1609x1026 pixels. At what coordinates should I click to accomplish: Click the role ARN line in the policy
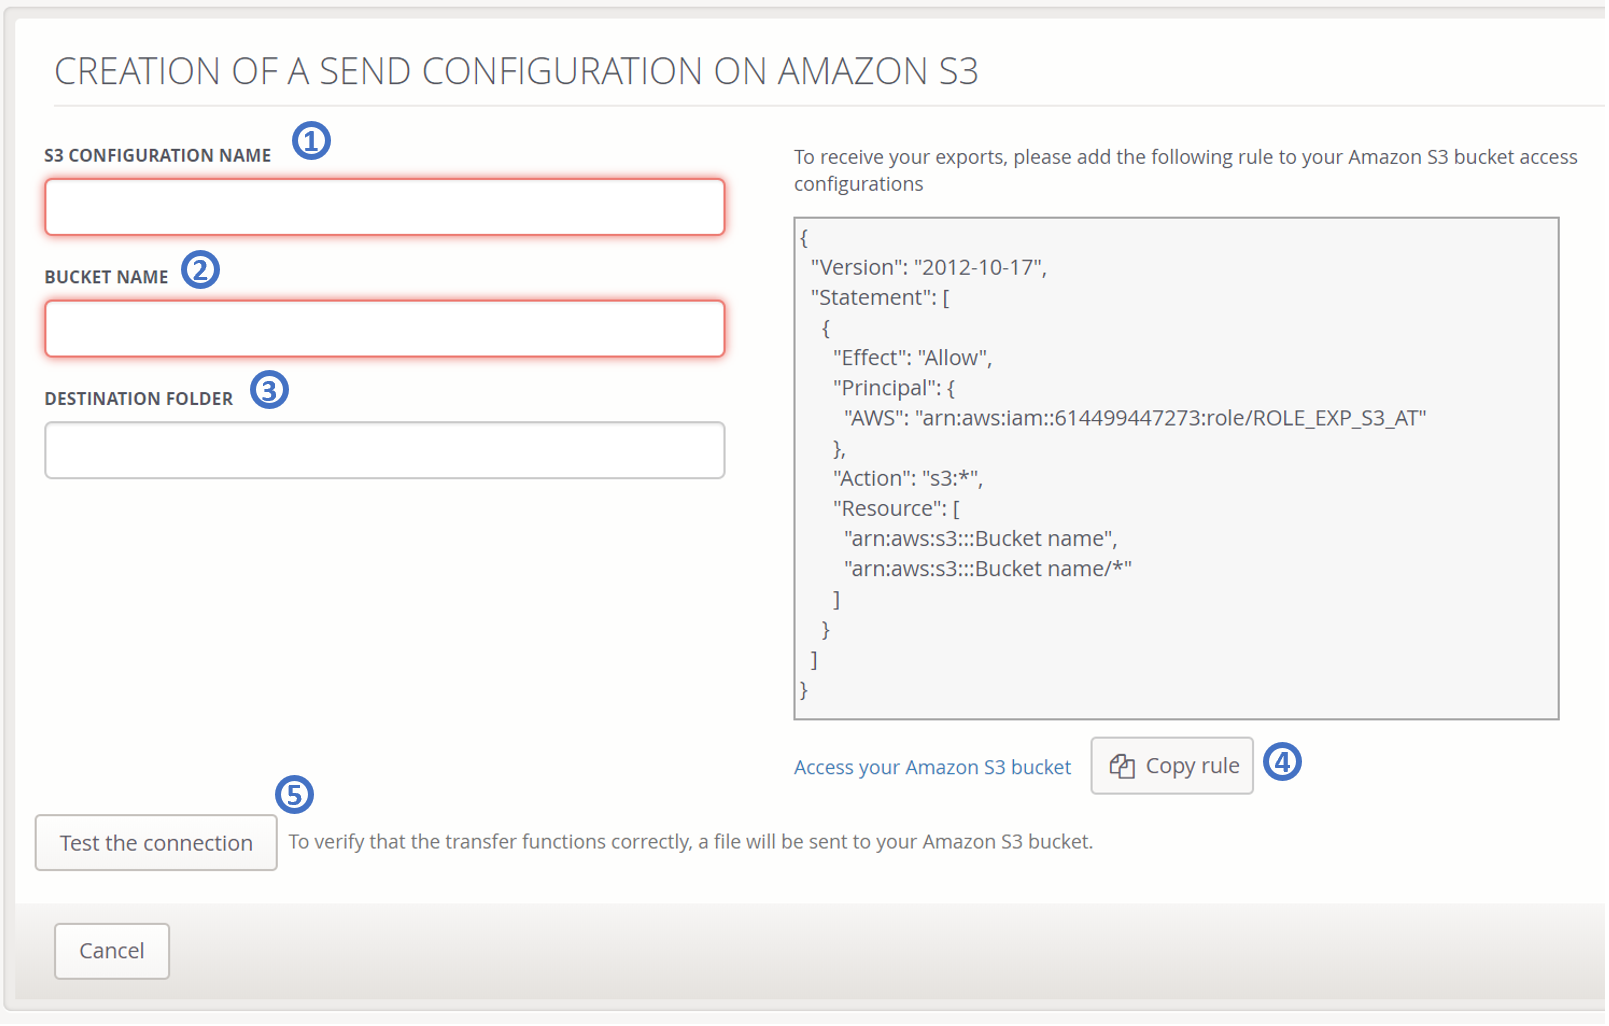(x=1134, y=419)
